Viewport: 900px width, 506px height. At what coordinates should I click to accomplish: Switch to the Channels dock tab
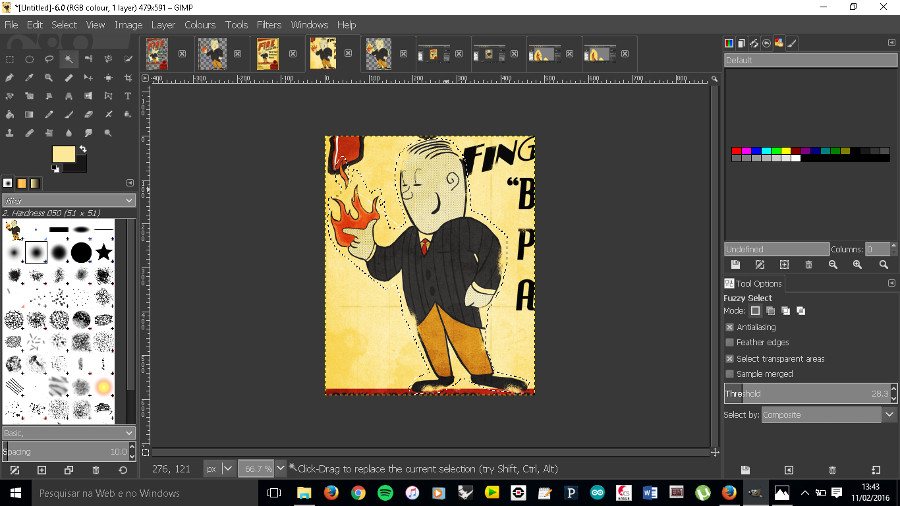[x=729, y=43]
